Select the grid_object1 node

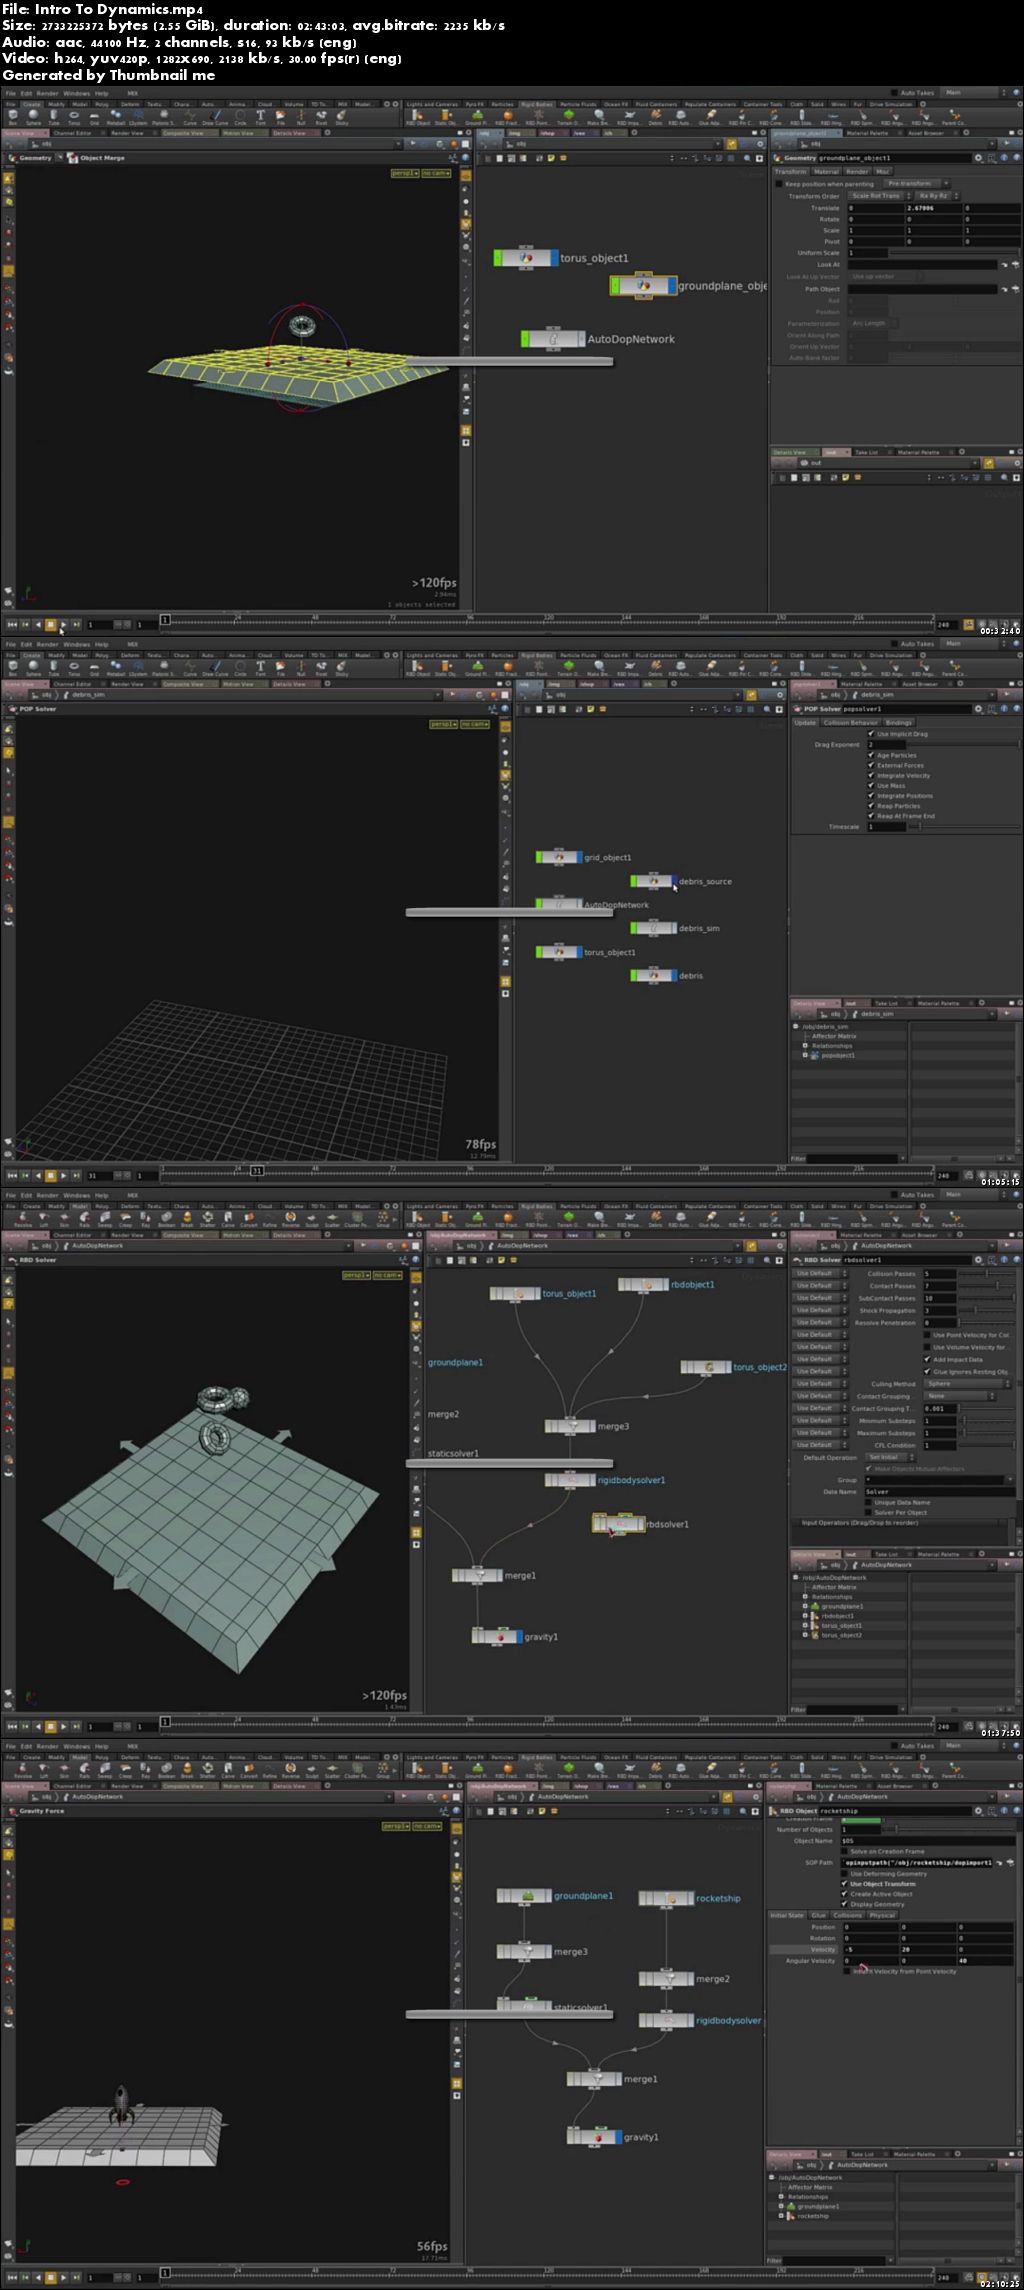pyautogui.click(x=558, y=857)
